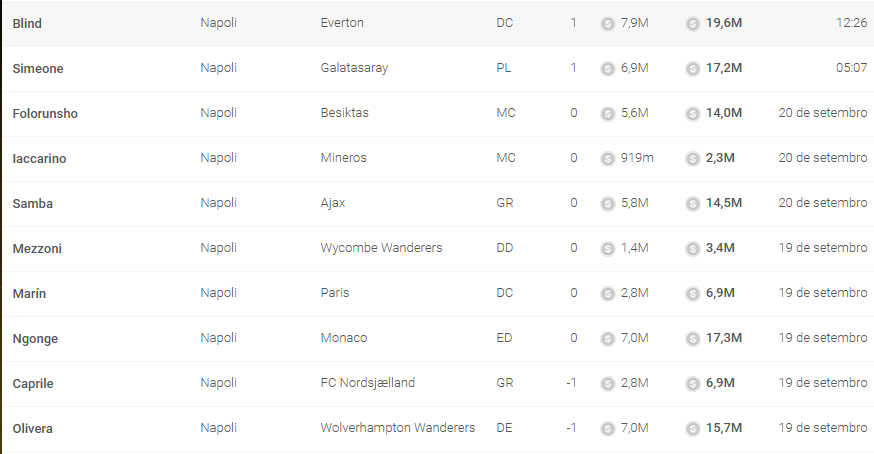Click coin icon next to Ngonge's 17,3M

pyautogui.click(x=692, y=339)
